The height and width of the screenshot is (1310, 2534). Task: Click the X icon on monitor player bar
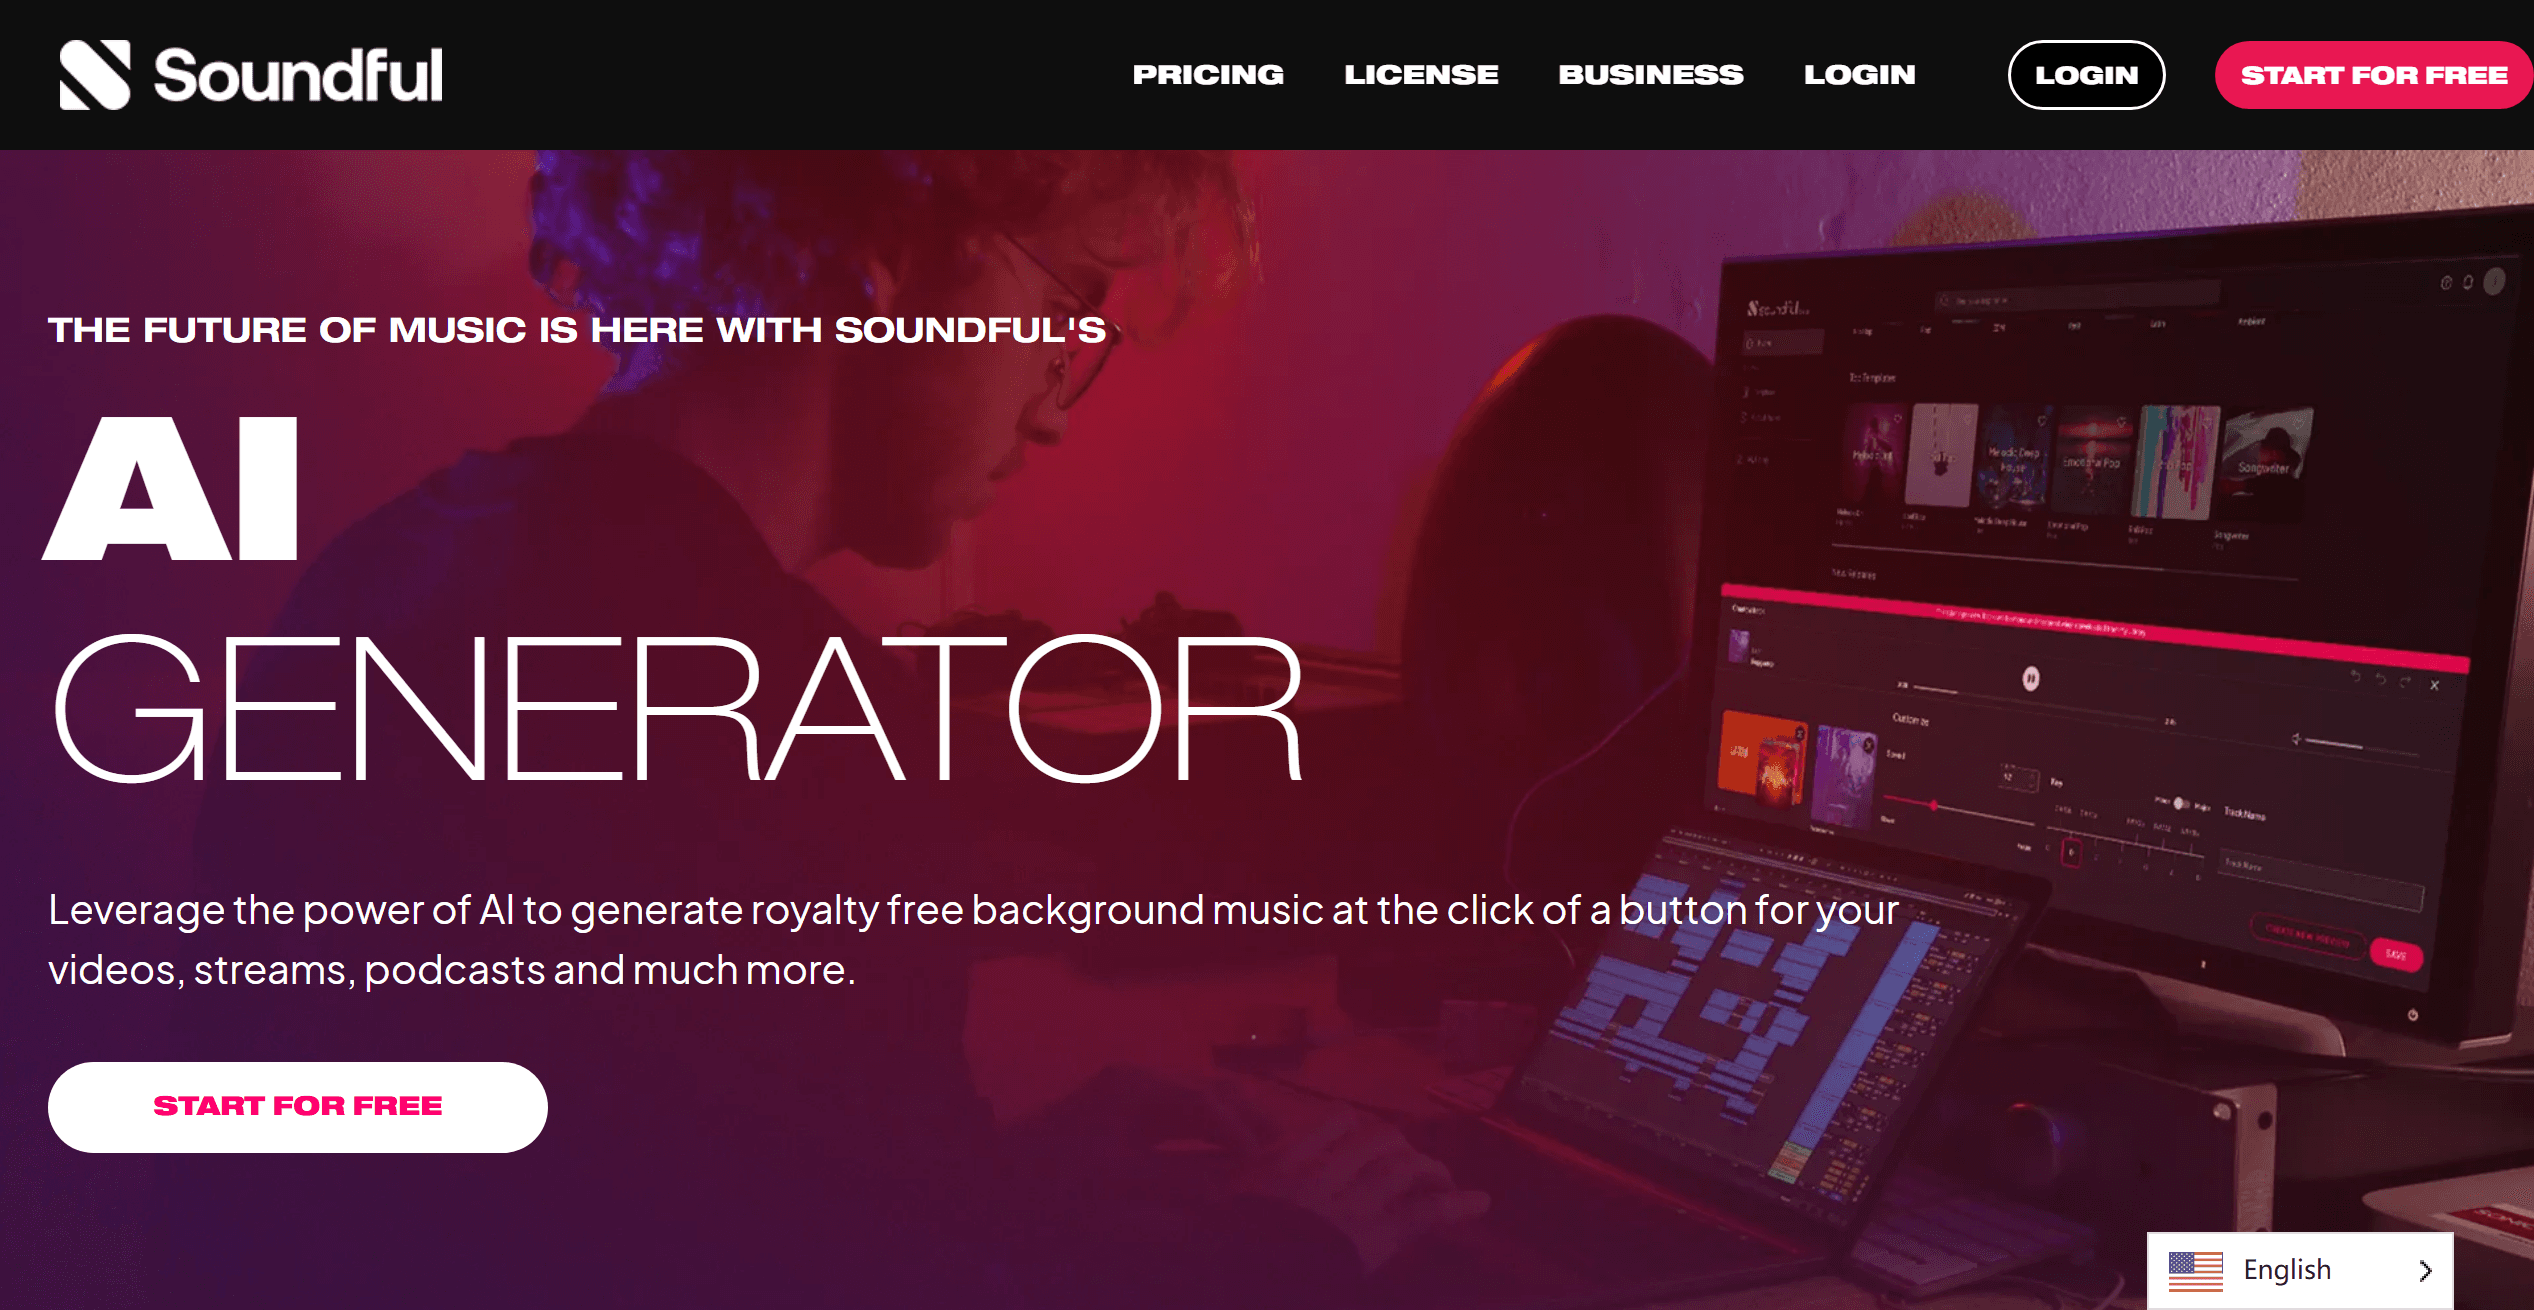coord(2434,685)
